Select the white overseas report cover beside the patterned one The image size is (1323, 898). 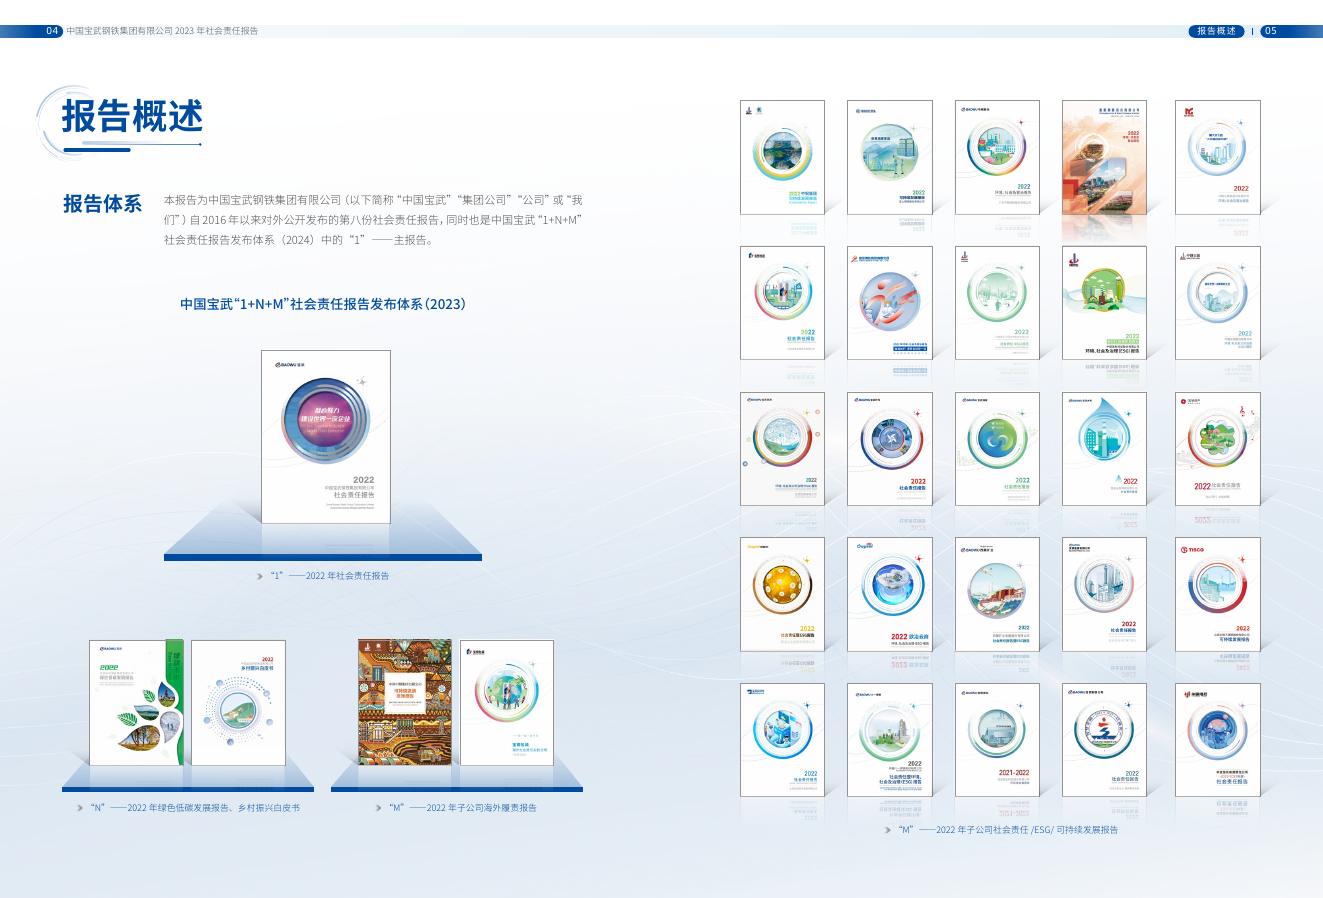click(x=507, y=702)
